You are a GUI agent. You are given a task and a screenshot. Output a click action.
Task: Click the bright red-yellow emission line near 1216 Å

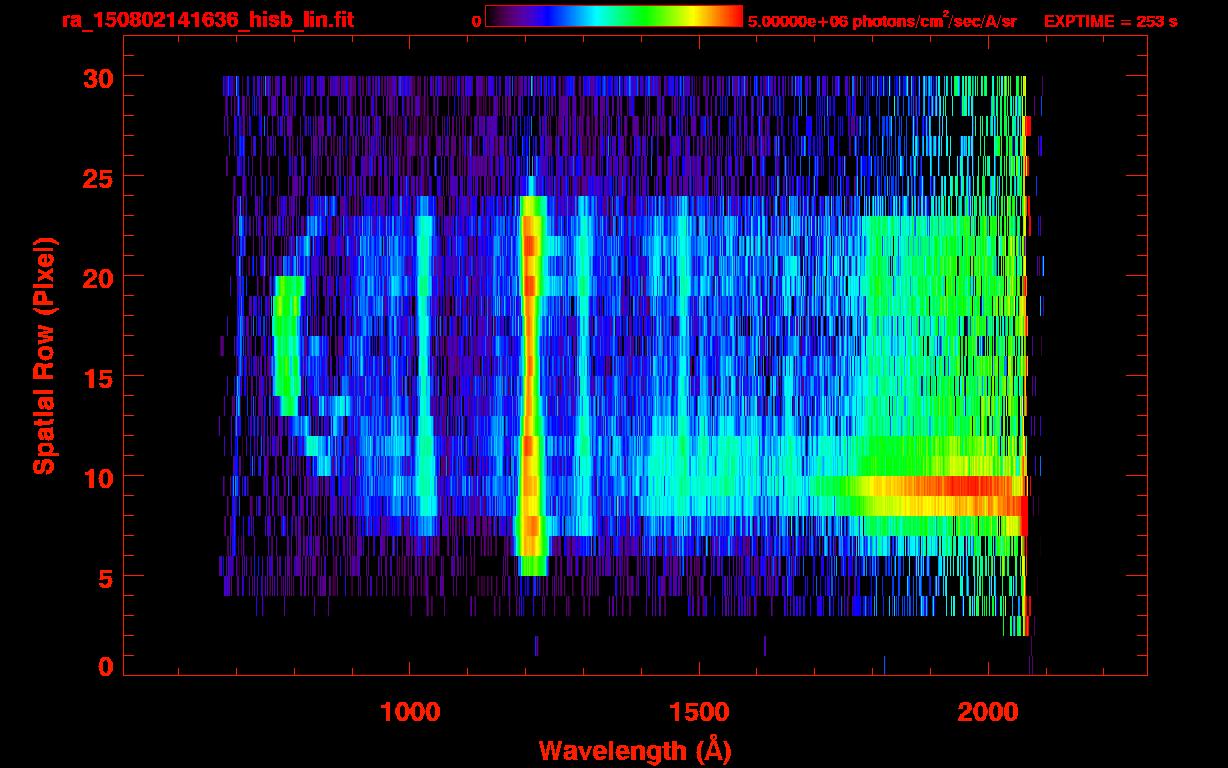531,385
